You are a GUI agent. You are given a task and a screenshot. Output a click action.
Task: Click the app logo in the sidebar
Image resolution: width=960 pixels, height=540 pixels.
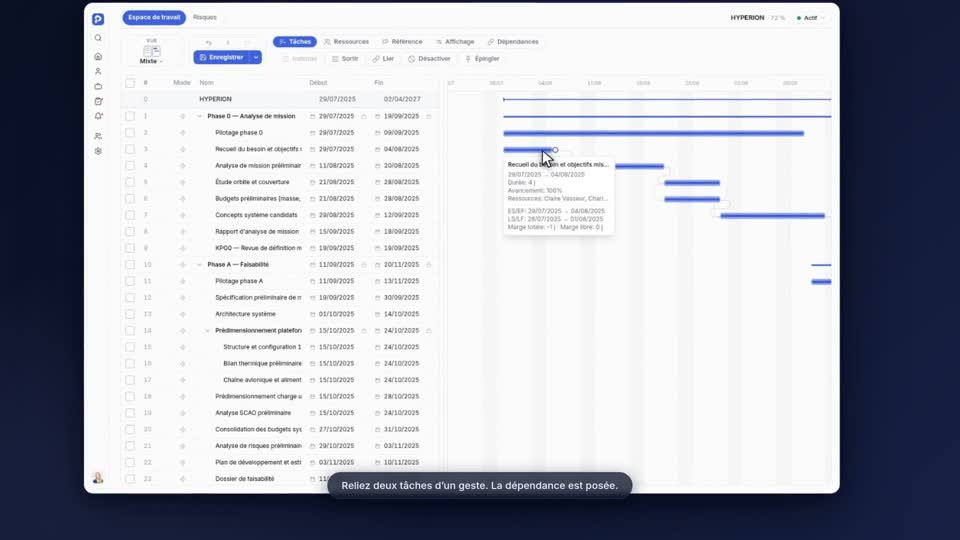coord(98,19)
